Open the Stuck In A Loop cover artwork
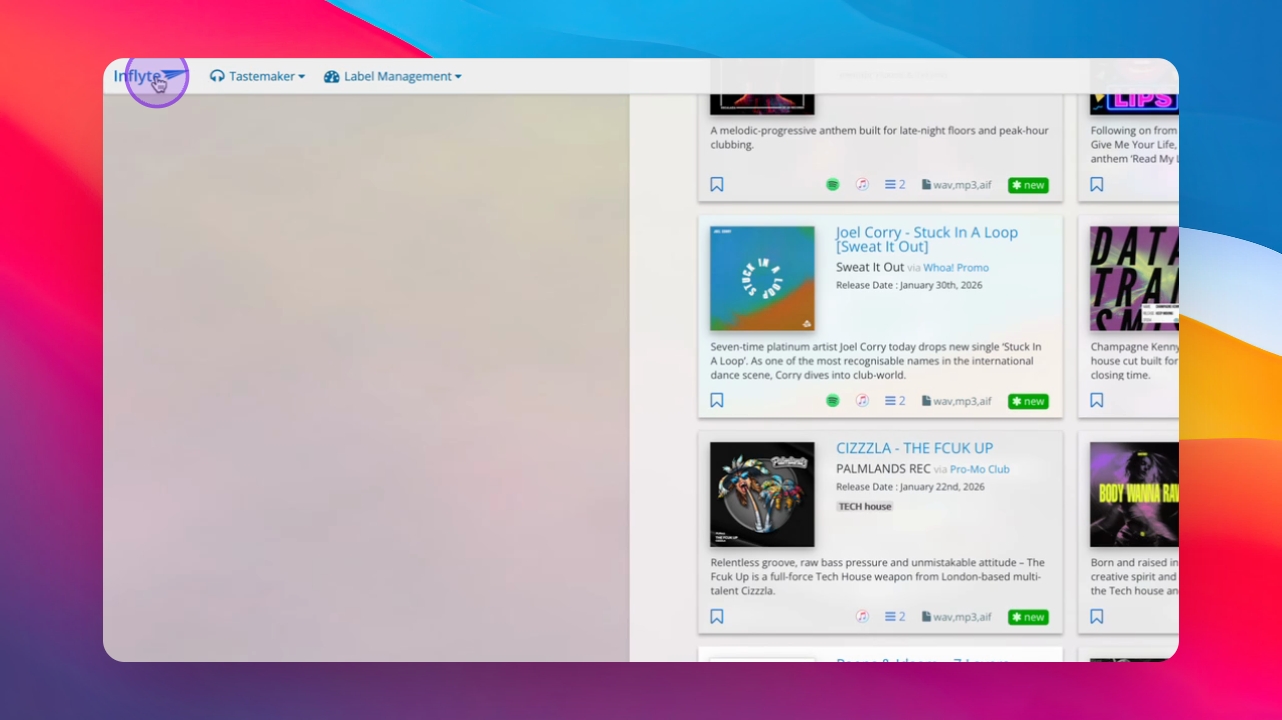The image size is (1282, 720). 762,278
